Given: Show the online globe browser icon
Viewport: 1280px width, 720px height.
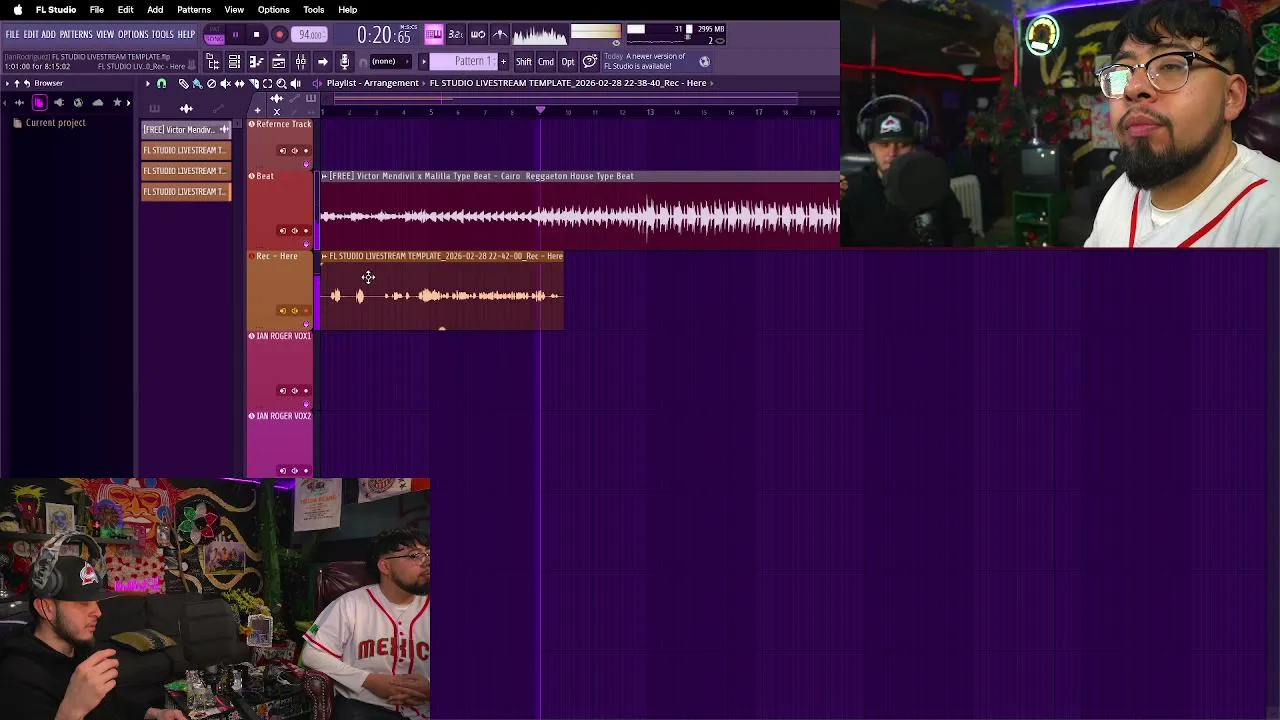Looking at the screenshot, I should pos(78,102).
